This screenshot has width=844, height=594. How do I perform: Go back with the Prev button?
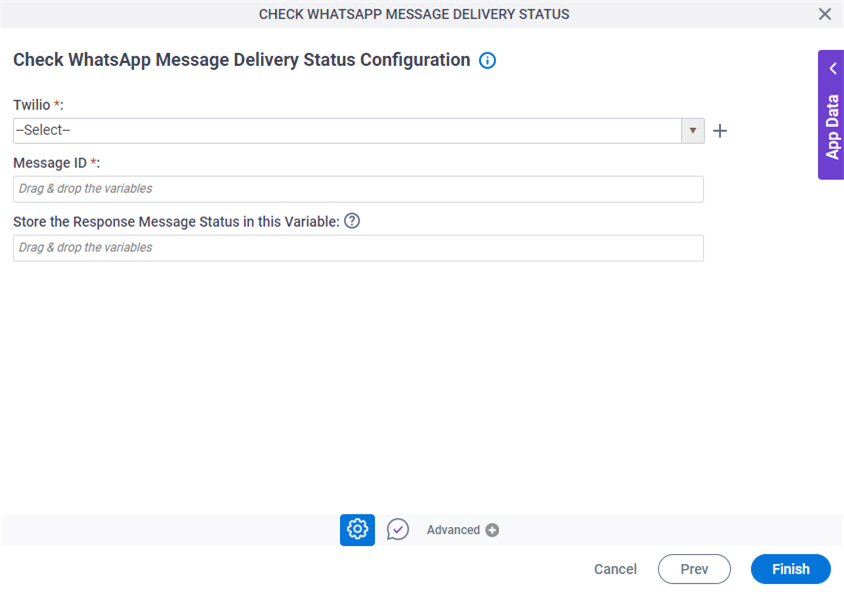[x=694, y=569]
